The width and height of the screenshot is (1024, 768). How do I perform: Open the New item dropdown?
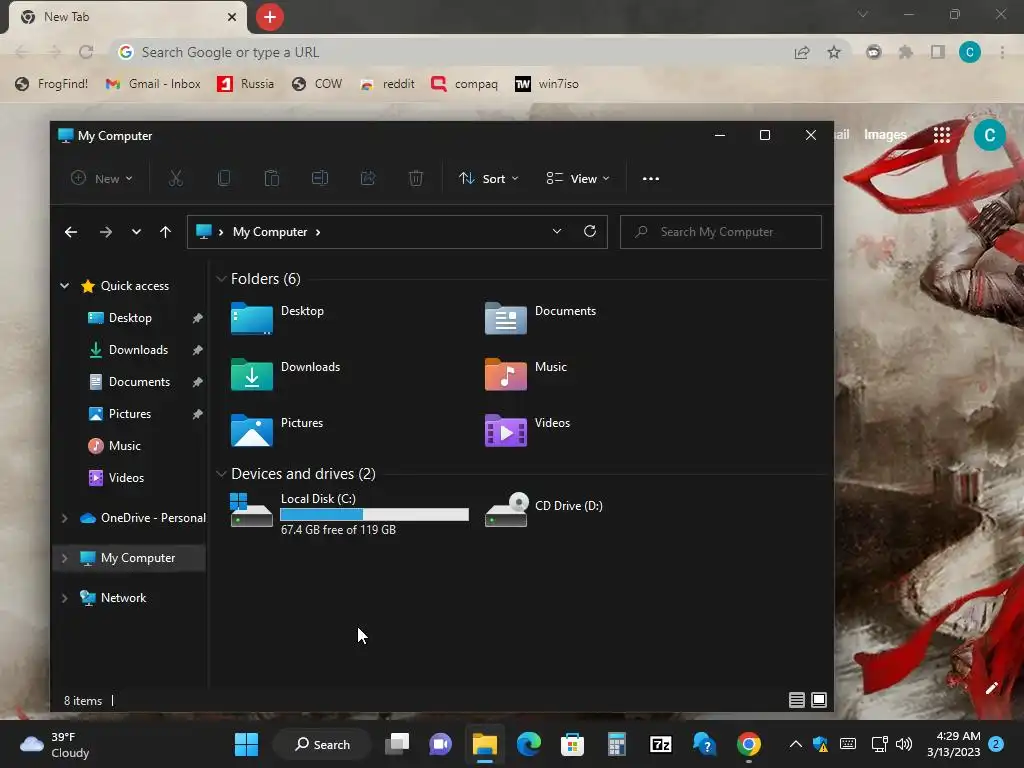pyautogui.click(x=102, y=178)
